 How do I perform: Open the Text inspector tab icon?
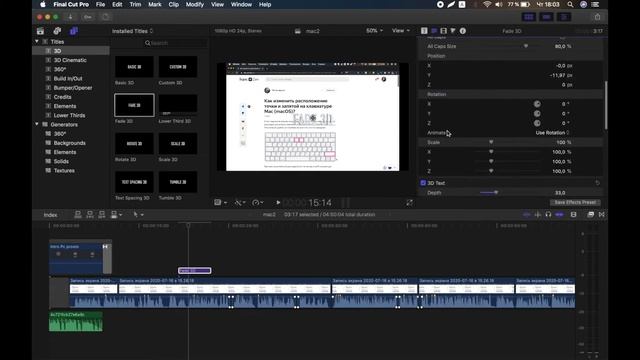pyautogui.click(x=434, y=31)
